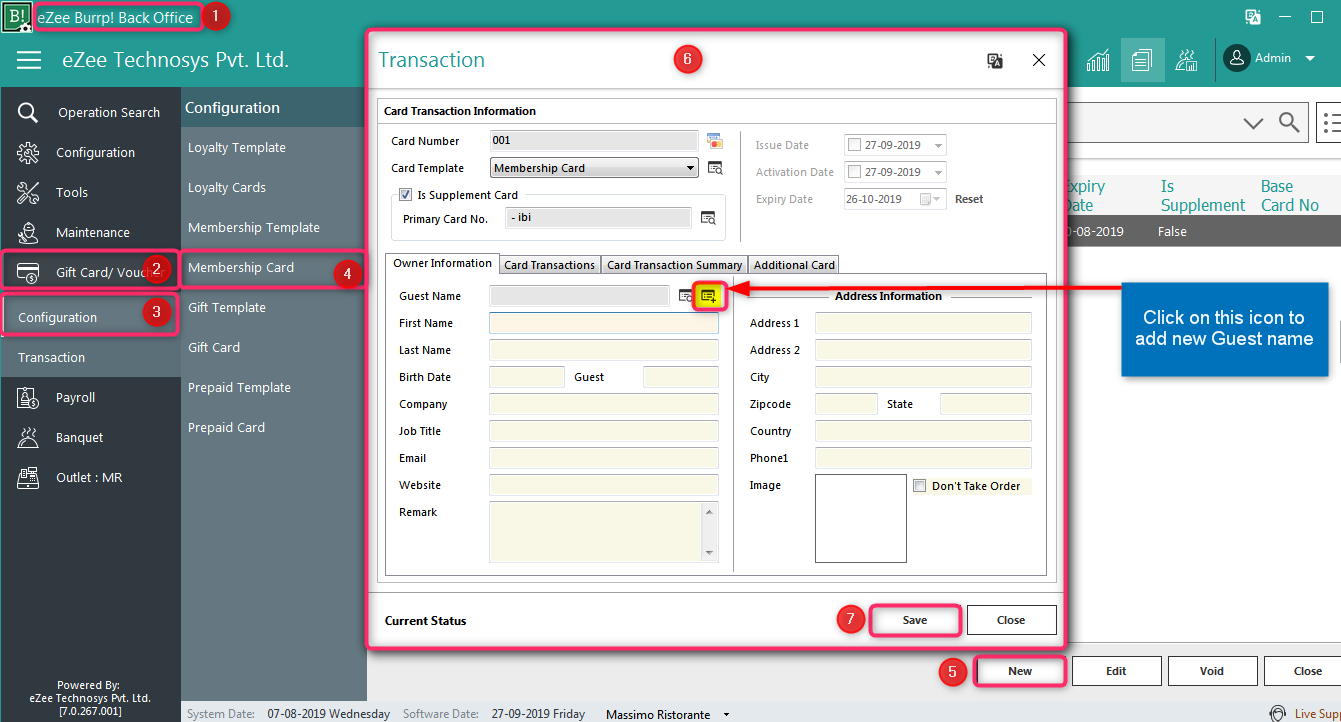Search primary card beside Primary Card No.
The image size is (1341, 722).
click(x=708, y=217)
